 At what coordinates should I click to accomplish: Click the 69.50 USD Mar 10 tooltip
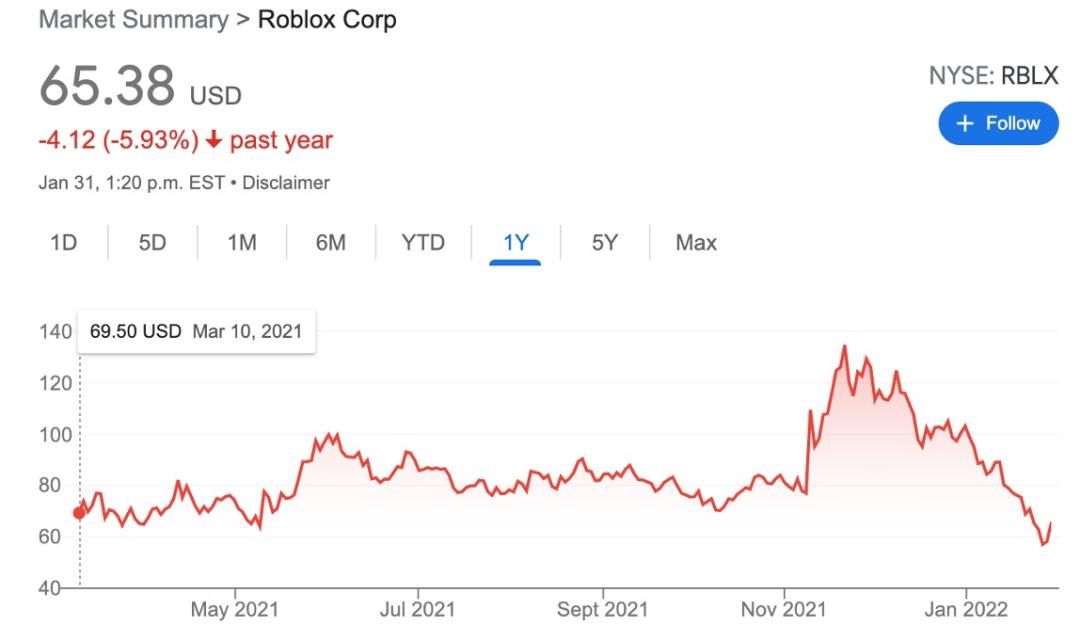click(196, 331)
